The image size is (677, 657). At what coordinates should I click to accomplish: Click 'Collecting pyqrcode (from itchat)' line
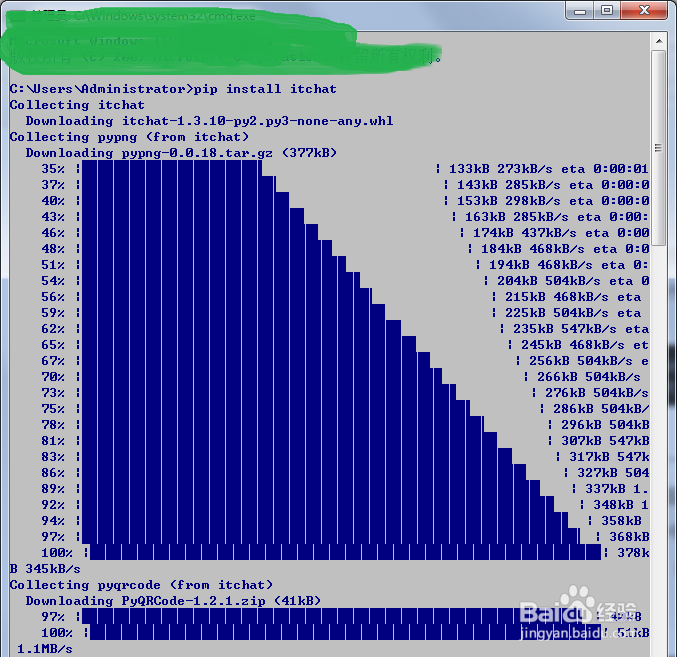(141, 585)
